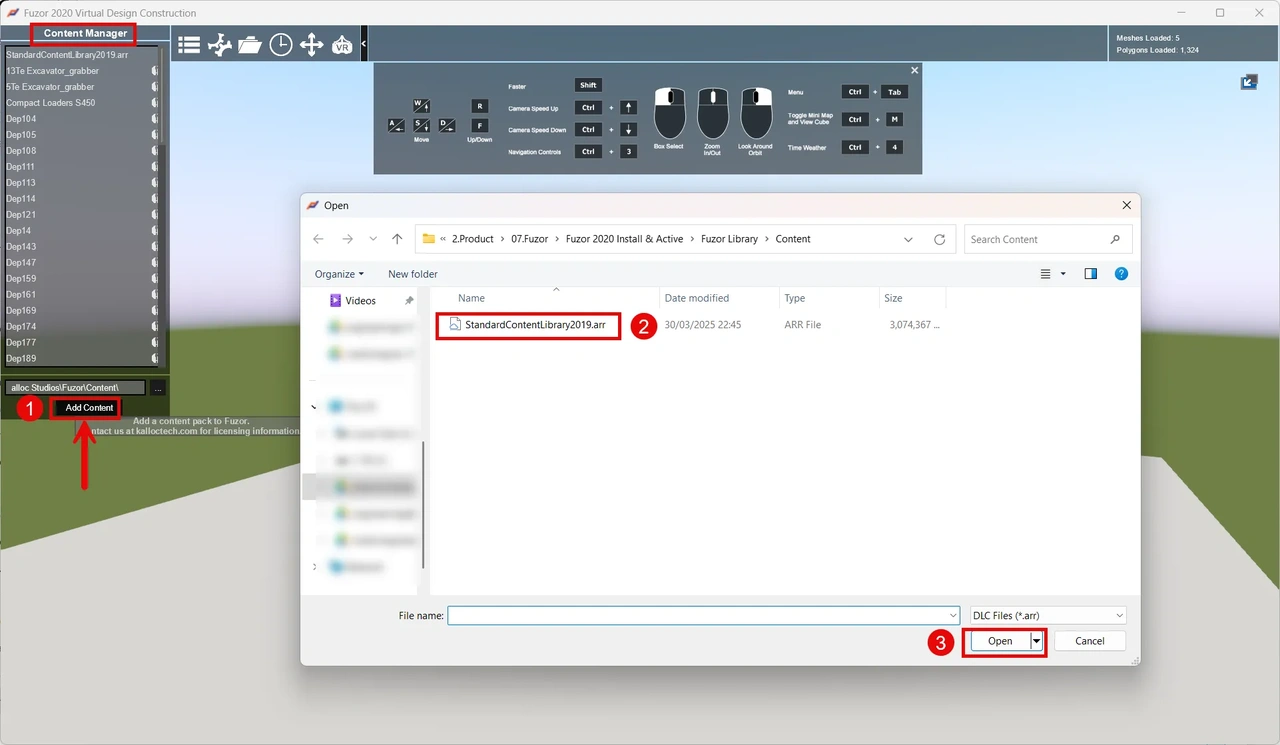Click the icon beside Dep104
The height and width of the screenshot is (745, 1280).
[x=155, y=119]
